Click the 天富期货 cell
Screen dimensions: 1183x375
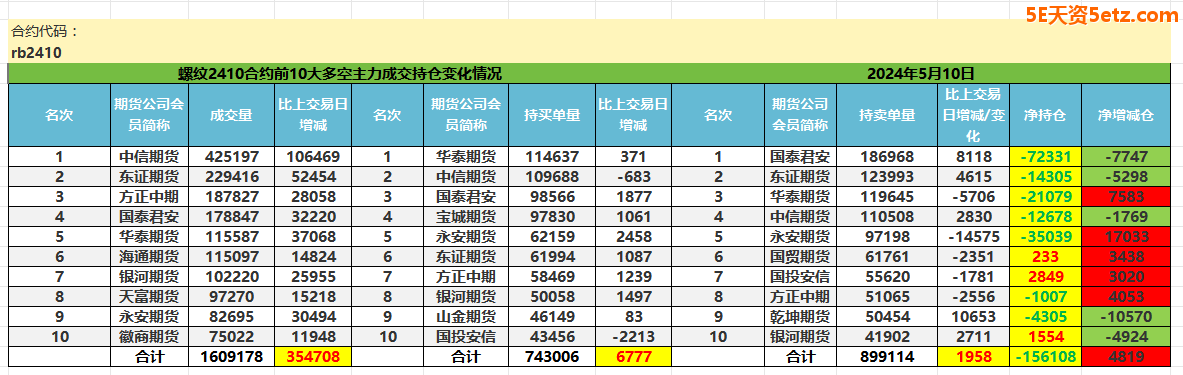(149, 297)
